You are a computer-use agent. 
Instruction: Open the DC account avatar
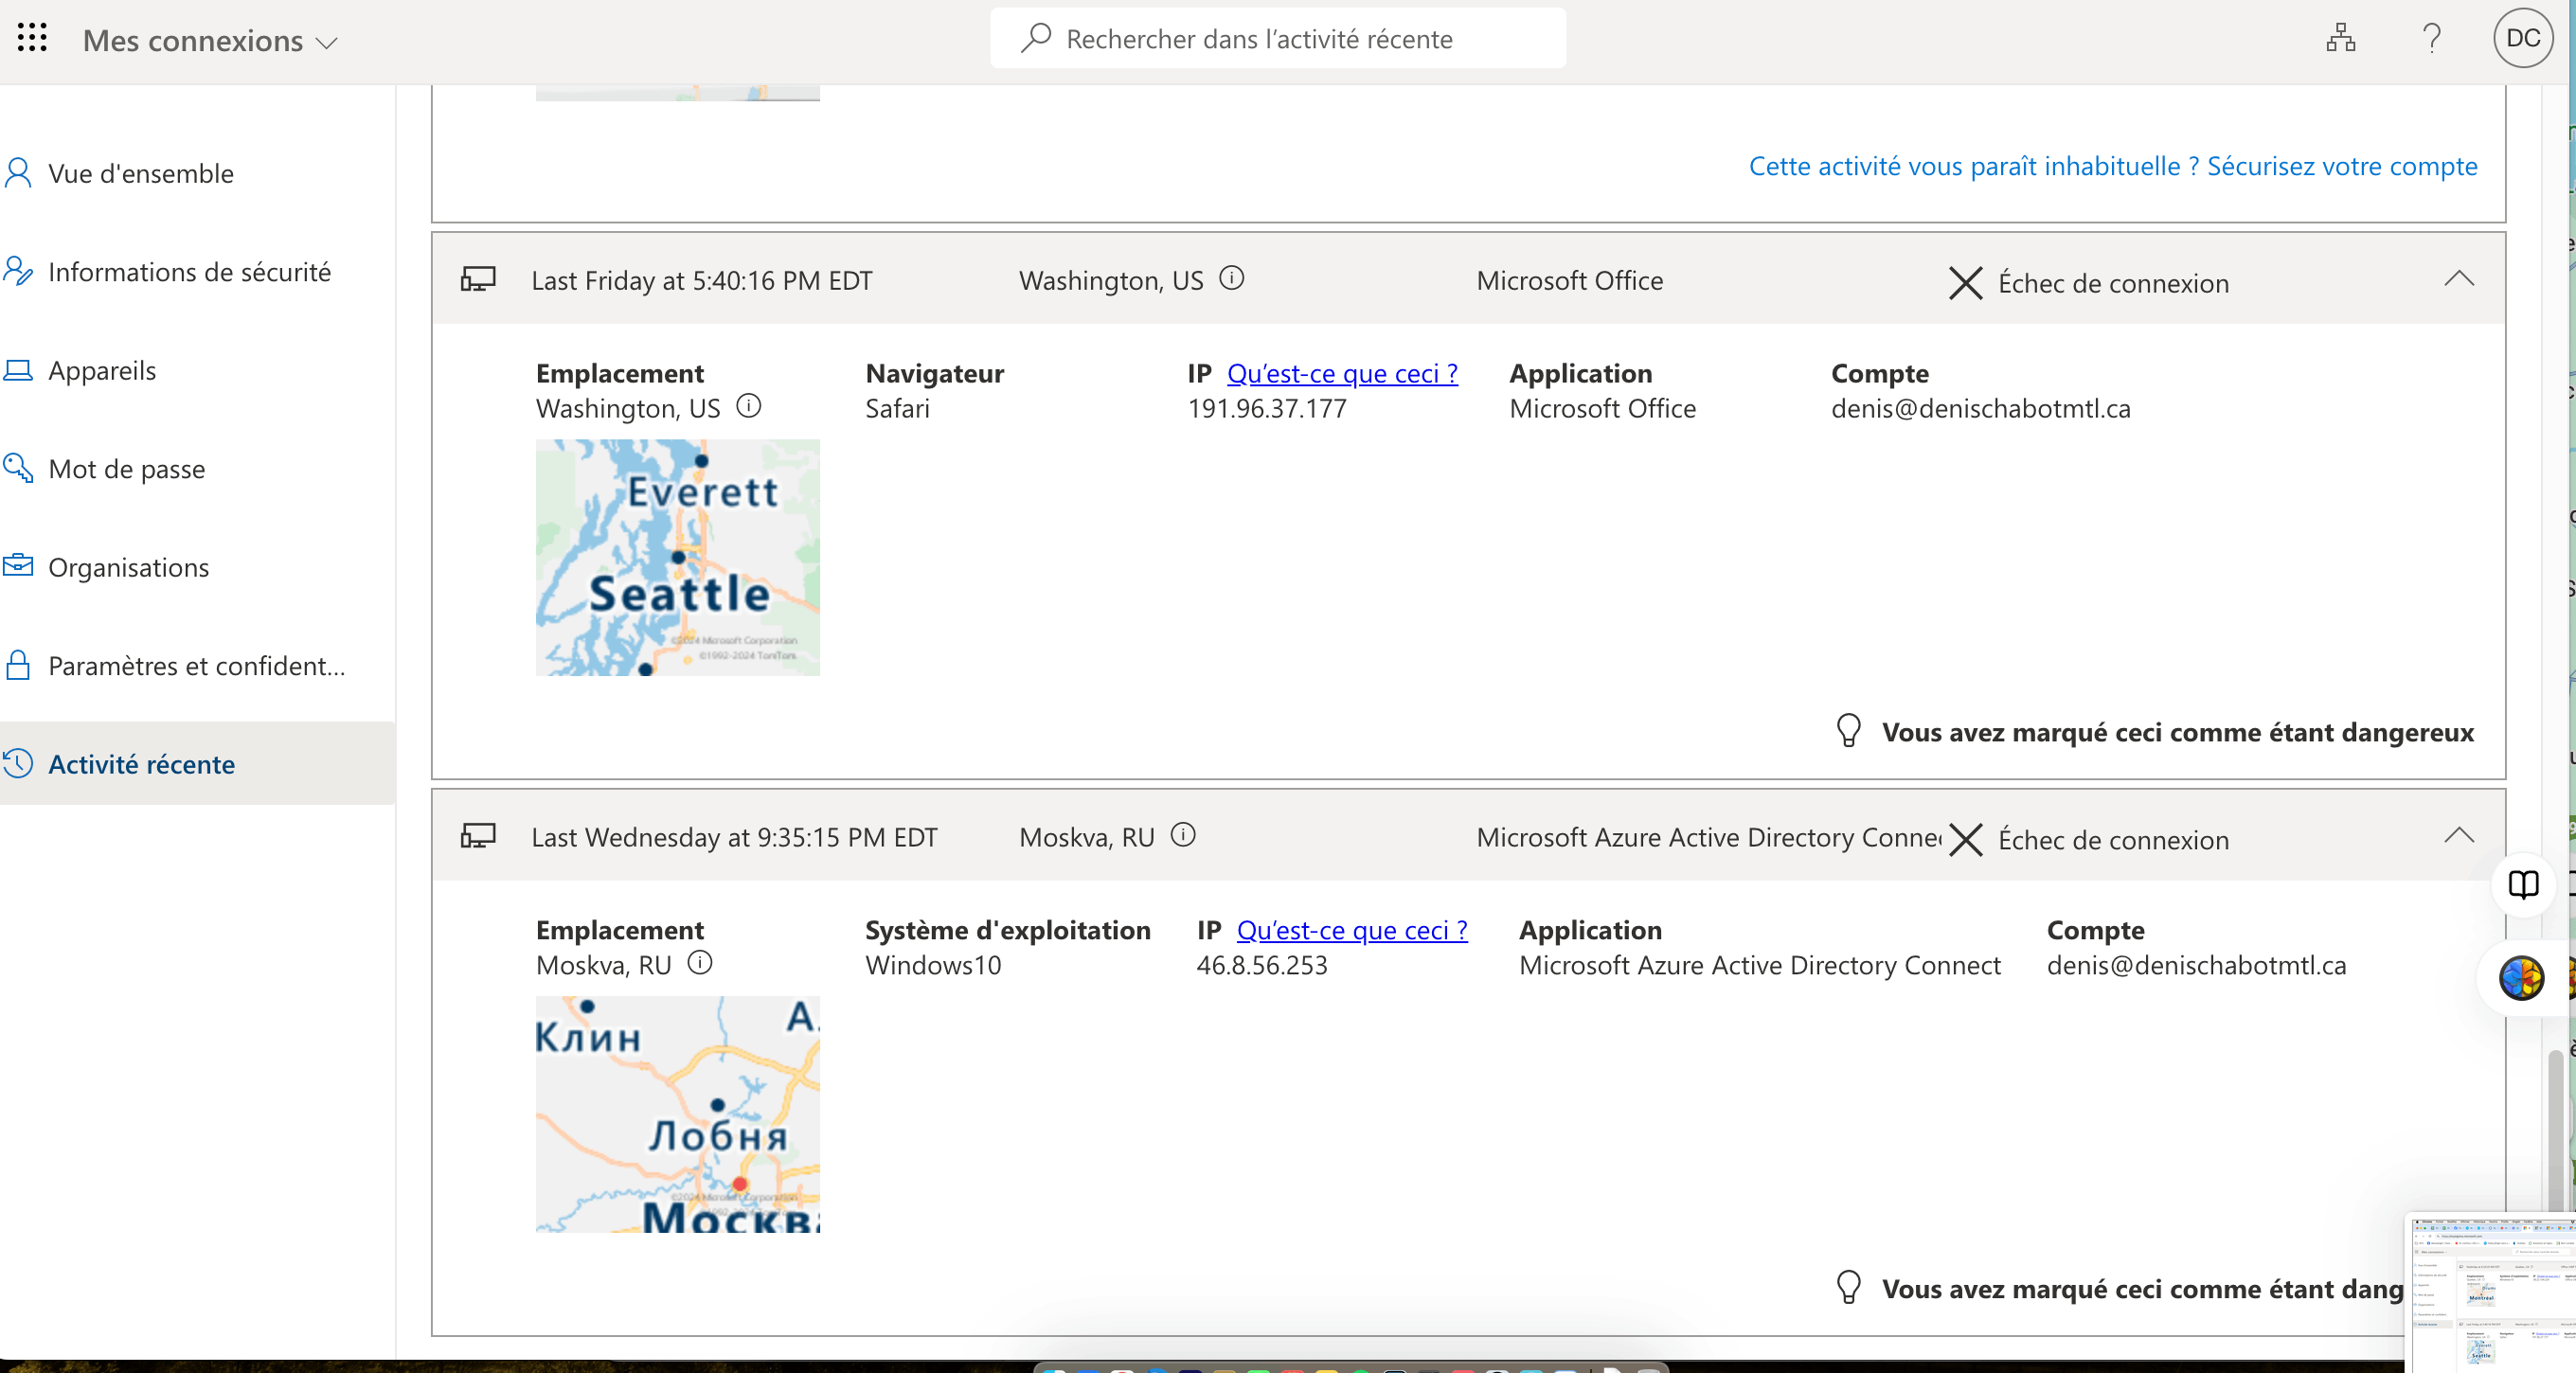[x=2522, y=38]
